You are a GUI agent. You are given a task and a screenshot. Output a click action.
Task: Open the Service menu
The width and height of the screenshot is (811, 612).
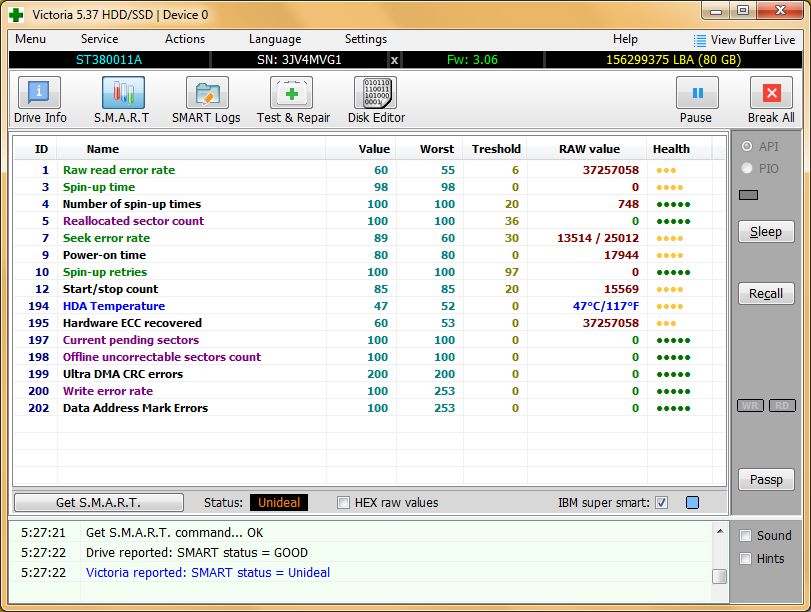point(99,39)
